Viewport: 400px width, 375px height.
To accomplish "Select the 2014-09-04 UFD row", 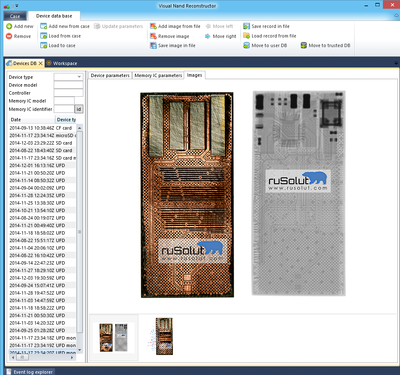I will [x=43, y=188].
